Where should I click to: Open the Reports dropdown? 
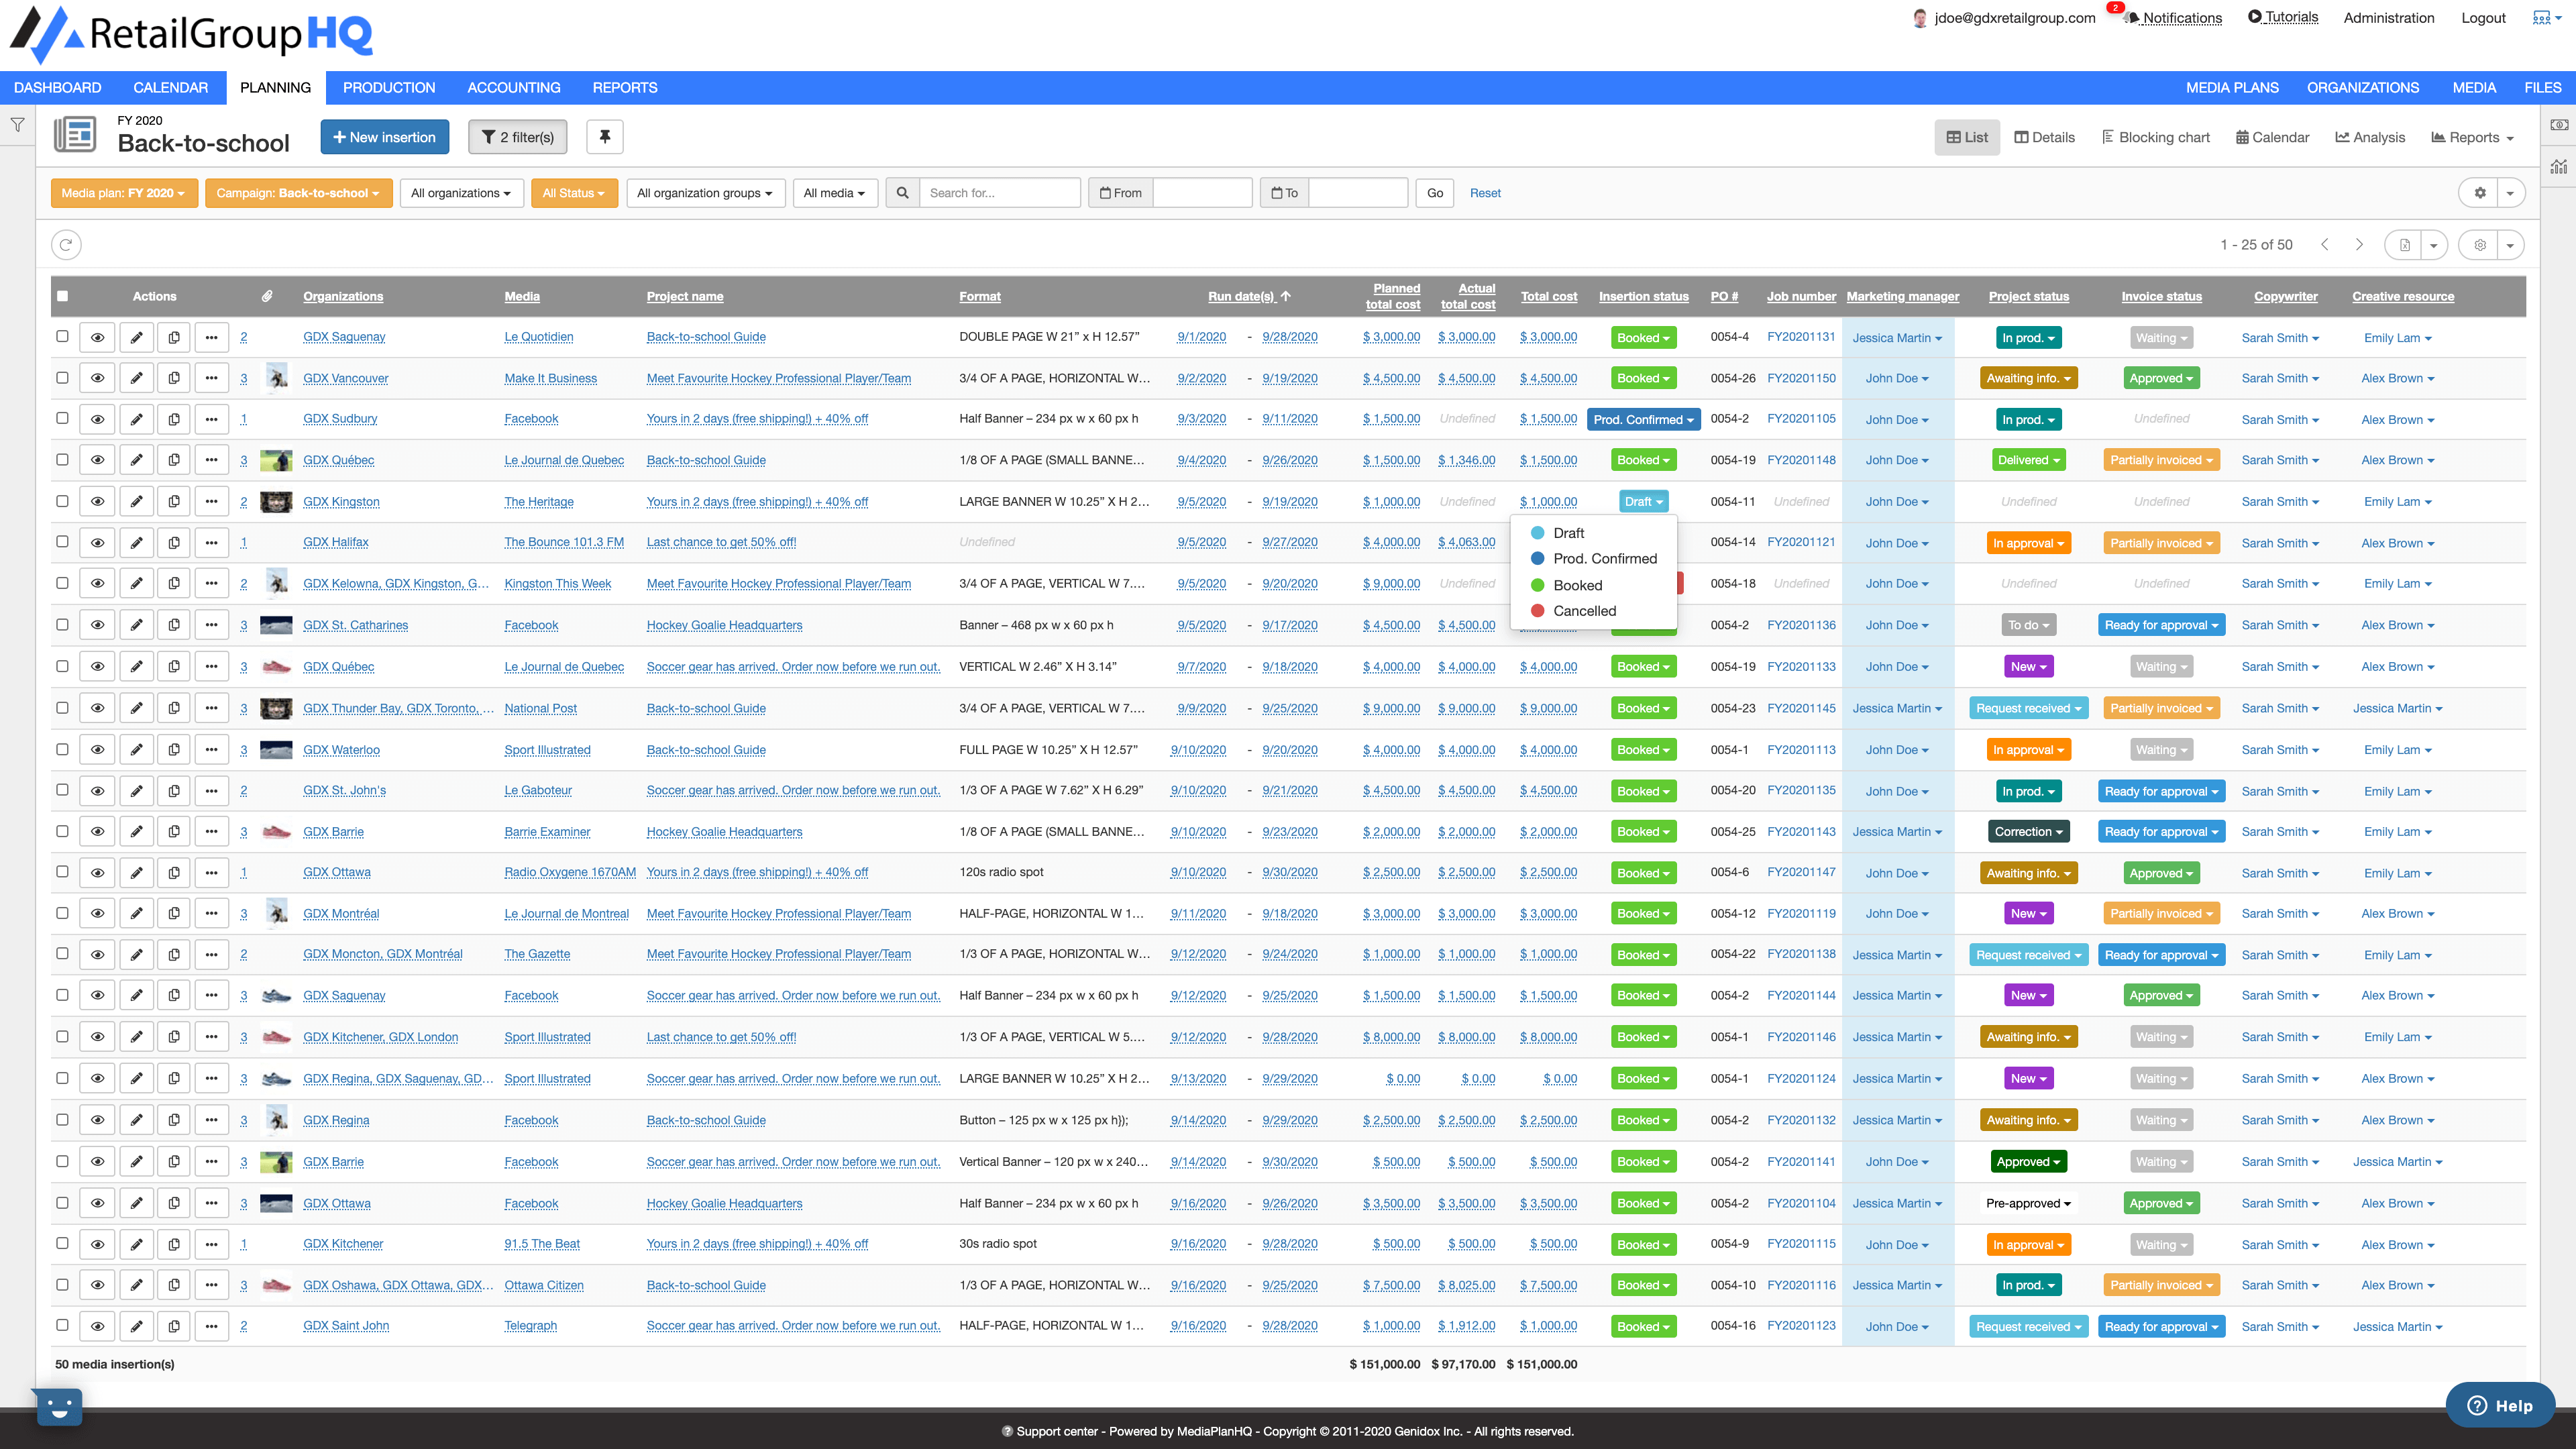click(2472, 137)
